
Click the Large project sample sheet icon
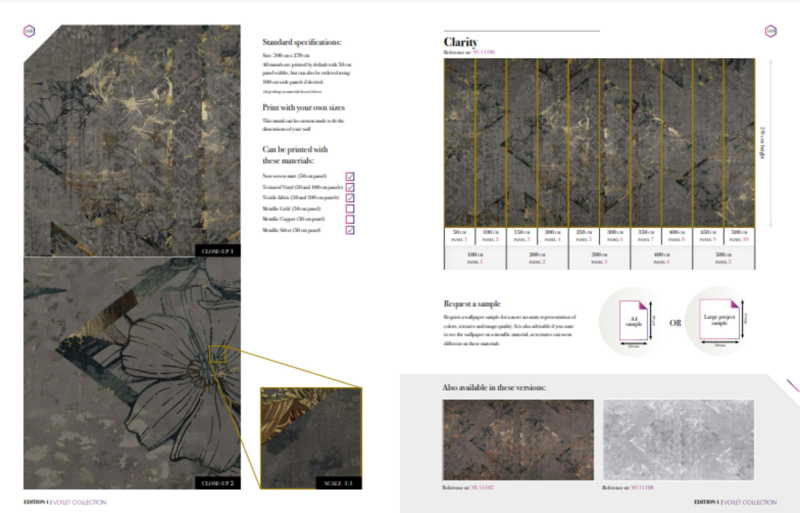pyautogui.click(x=719, y=319)
